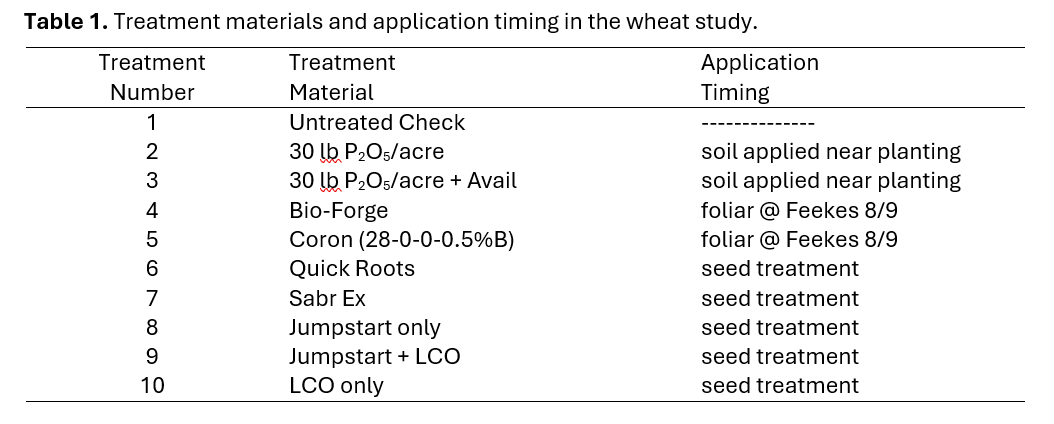Image resolution: width=1054 pixels, height=424 pixels.
Task: Click "foliar @ Feekes 8/9" for Bio-Forge row
Action: pyautogui.click(x=799, y=211)
